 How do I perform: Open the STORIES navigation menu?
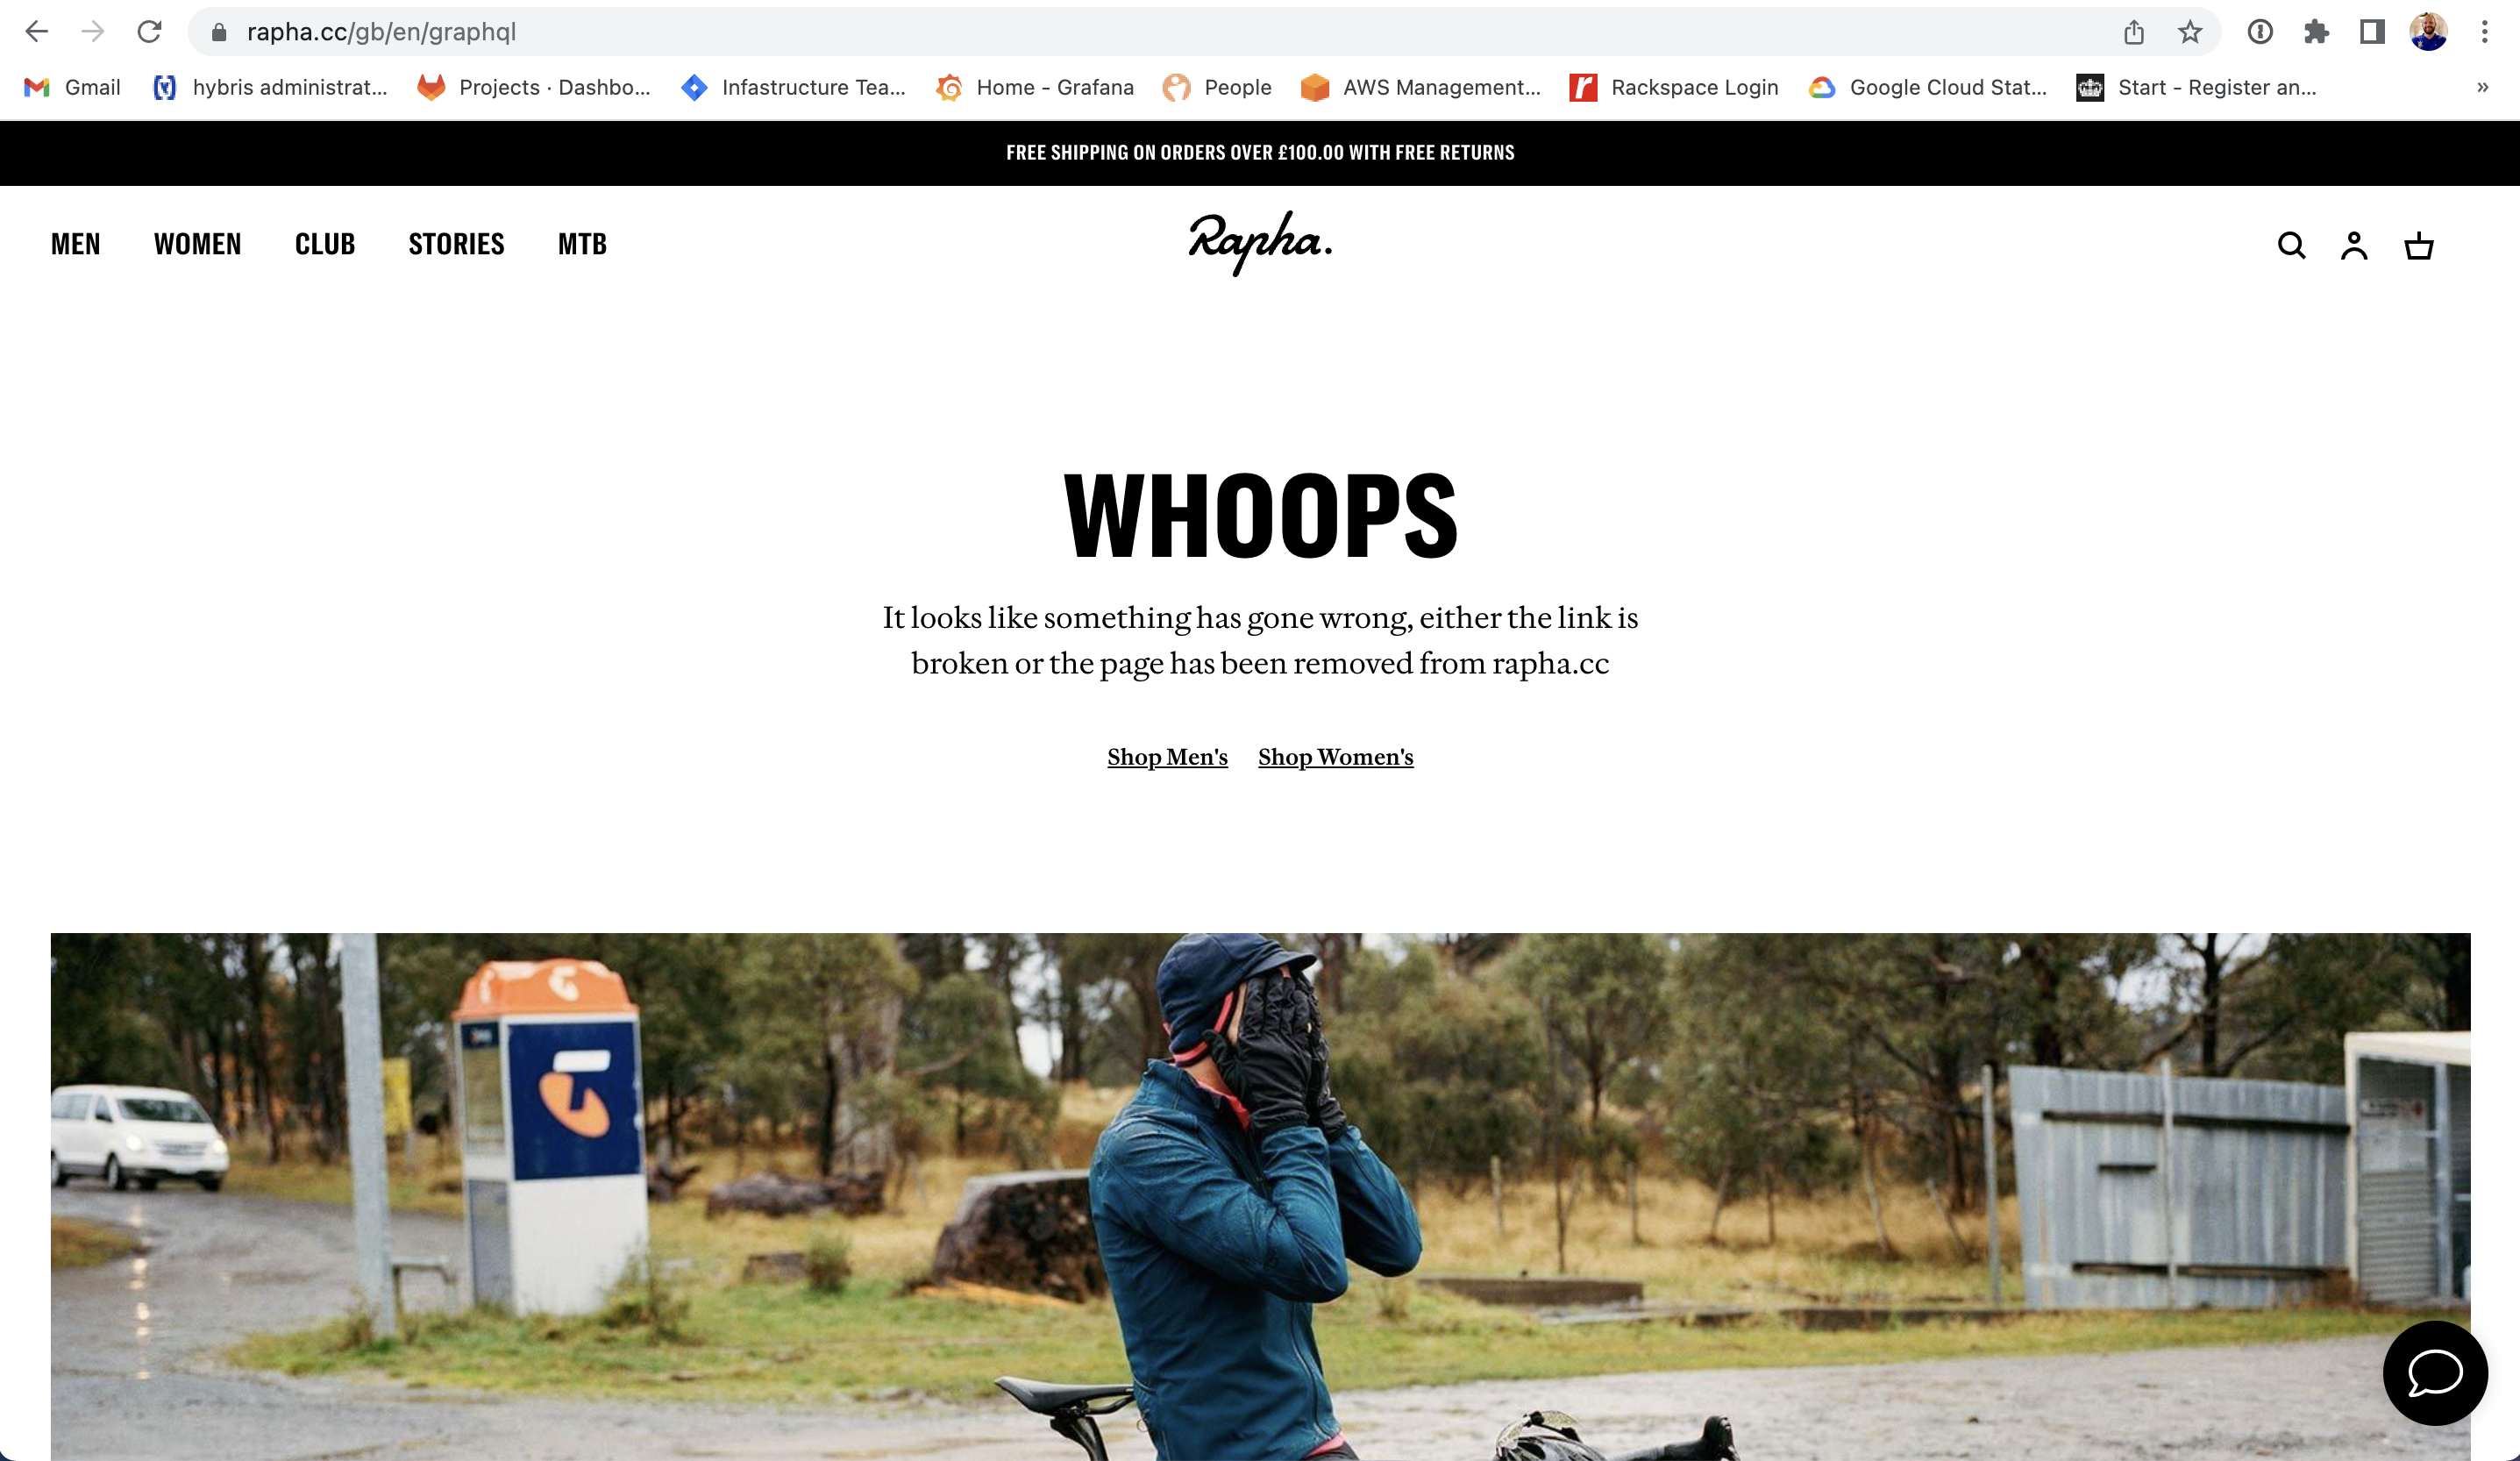pos(456,244)
